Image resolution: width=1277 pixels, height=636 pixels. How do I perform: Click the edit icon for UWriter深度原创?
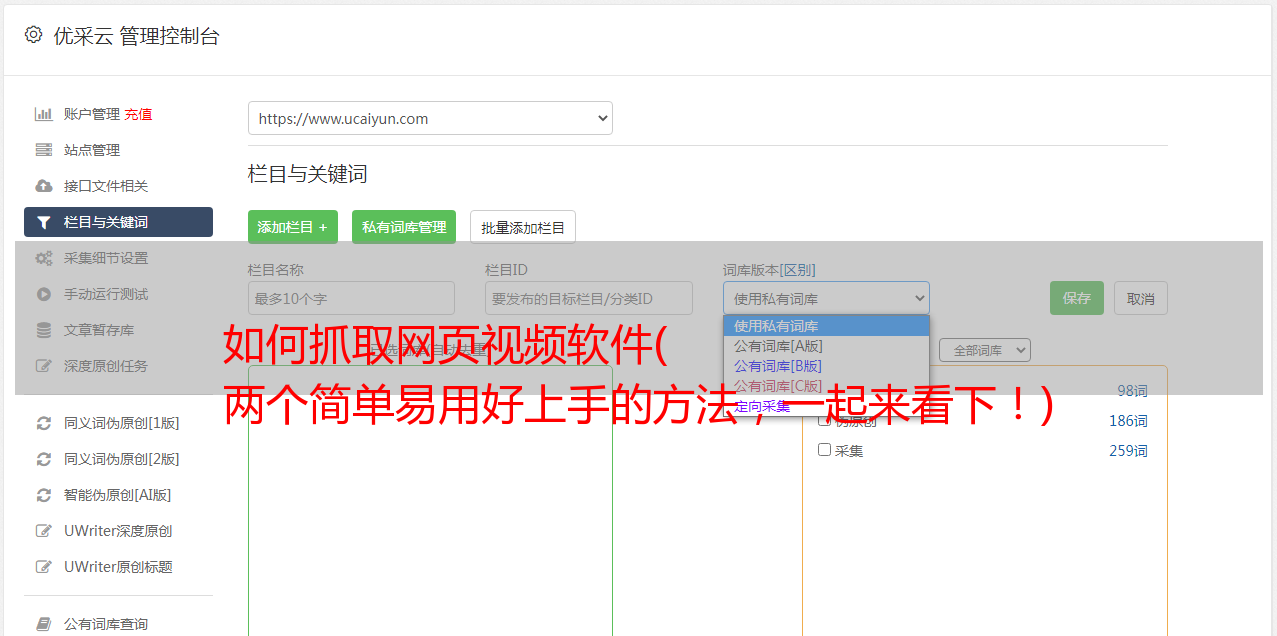44,531
